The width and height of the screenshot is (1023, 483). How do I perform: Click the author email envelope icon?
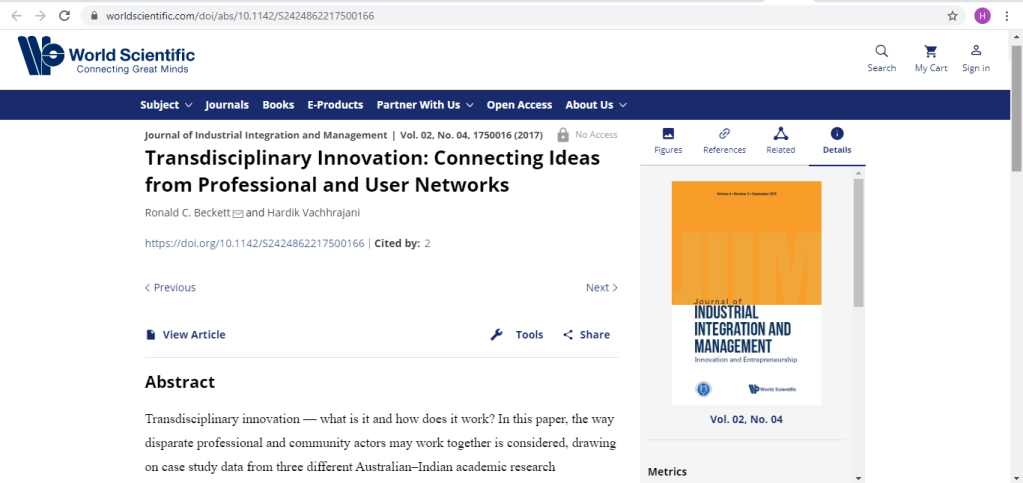(x=238, y=213)
